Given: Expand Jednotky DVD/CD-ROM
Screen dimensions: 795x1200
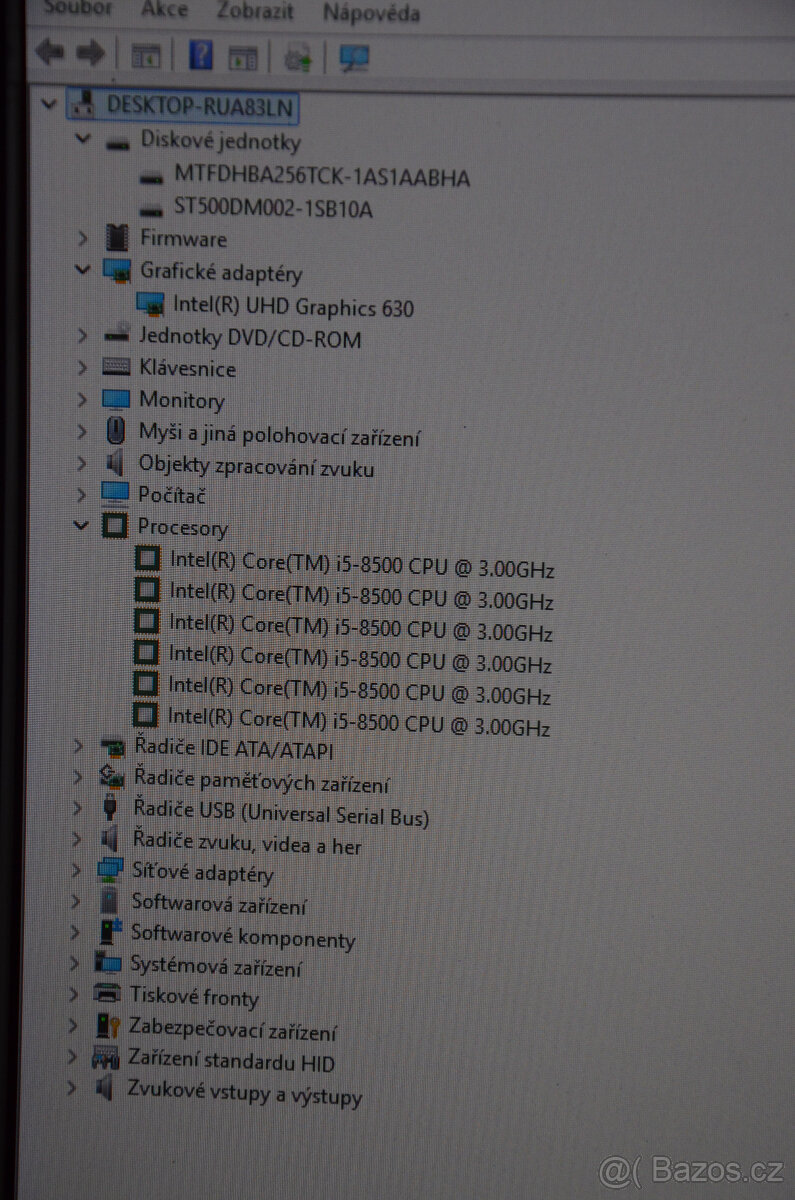Looking at the screenshot, I should [82, 336].
